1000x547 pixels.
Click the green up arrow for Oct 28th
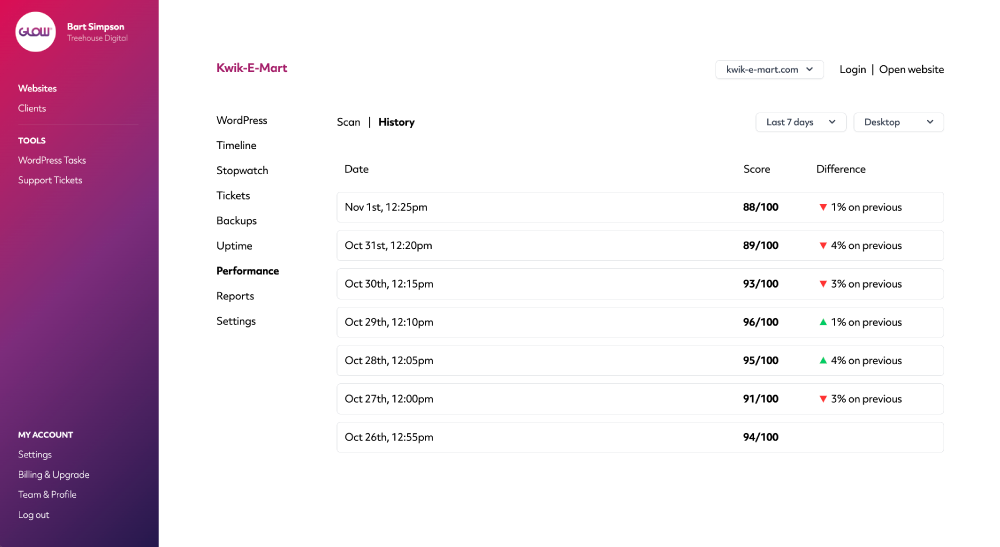tap(823, 360)
